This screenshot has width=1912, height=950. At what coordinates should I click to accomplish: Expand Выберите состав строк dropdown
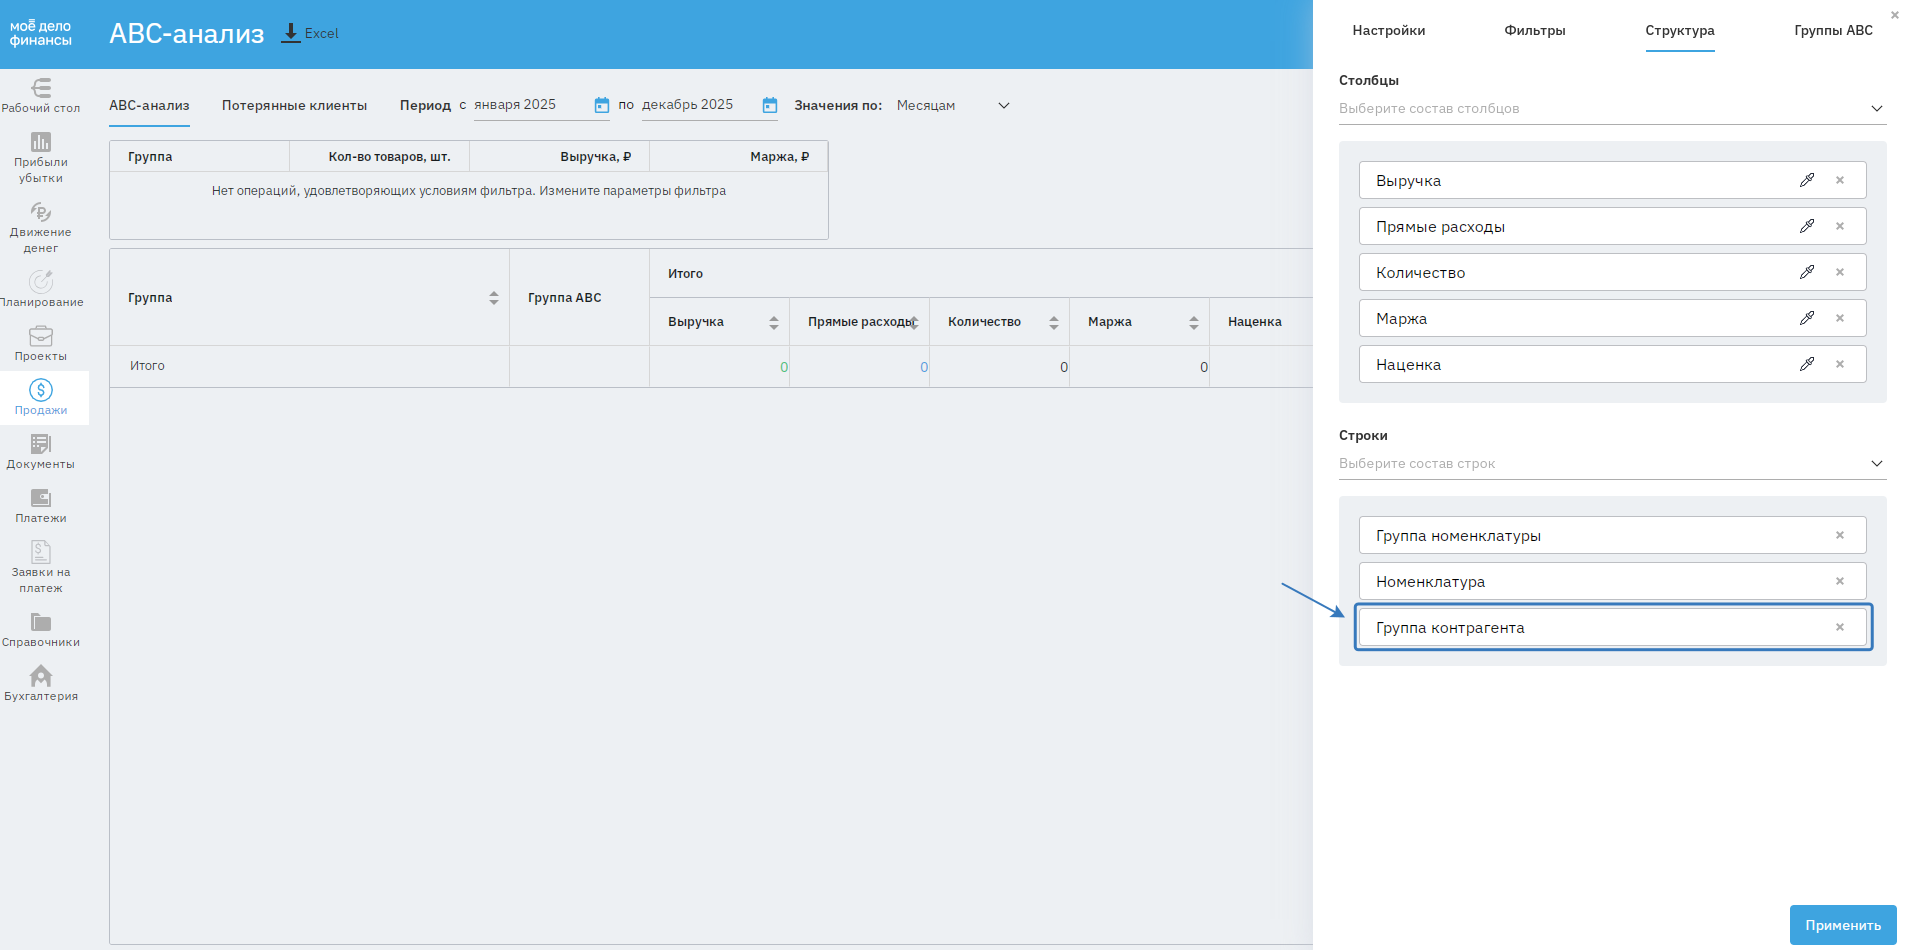(1876, 463)
